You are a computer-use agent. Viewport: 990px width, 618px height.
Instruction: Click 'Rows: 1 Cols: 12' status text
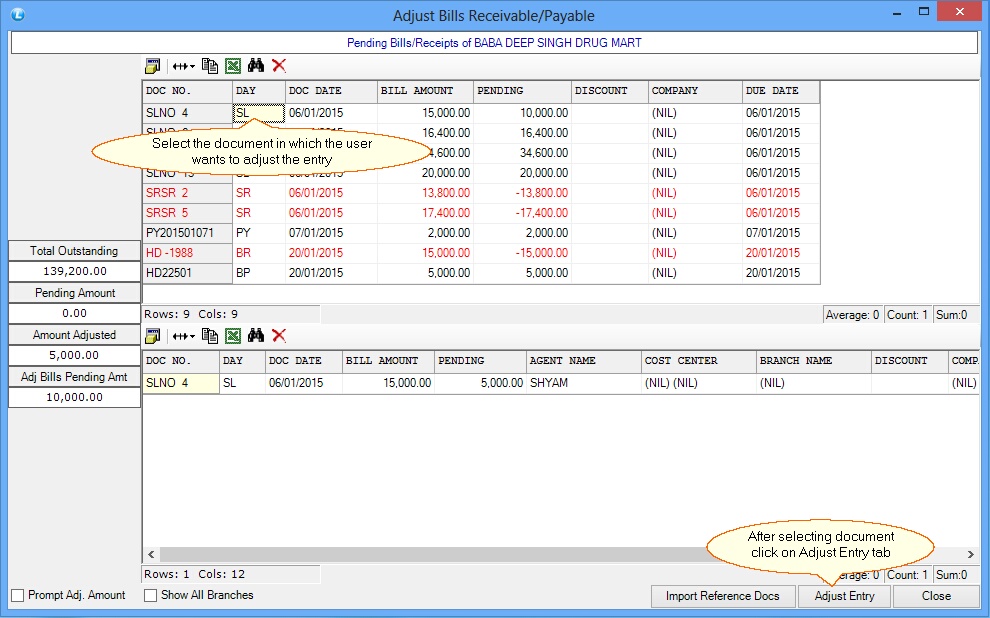click(x=194, y=574)
